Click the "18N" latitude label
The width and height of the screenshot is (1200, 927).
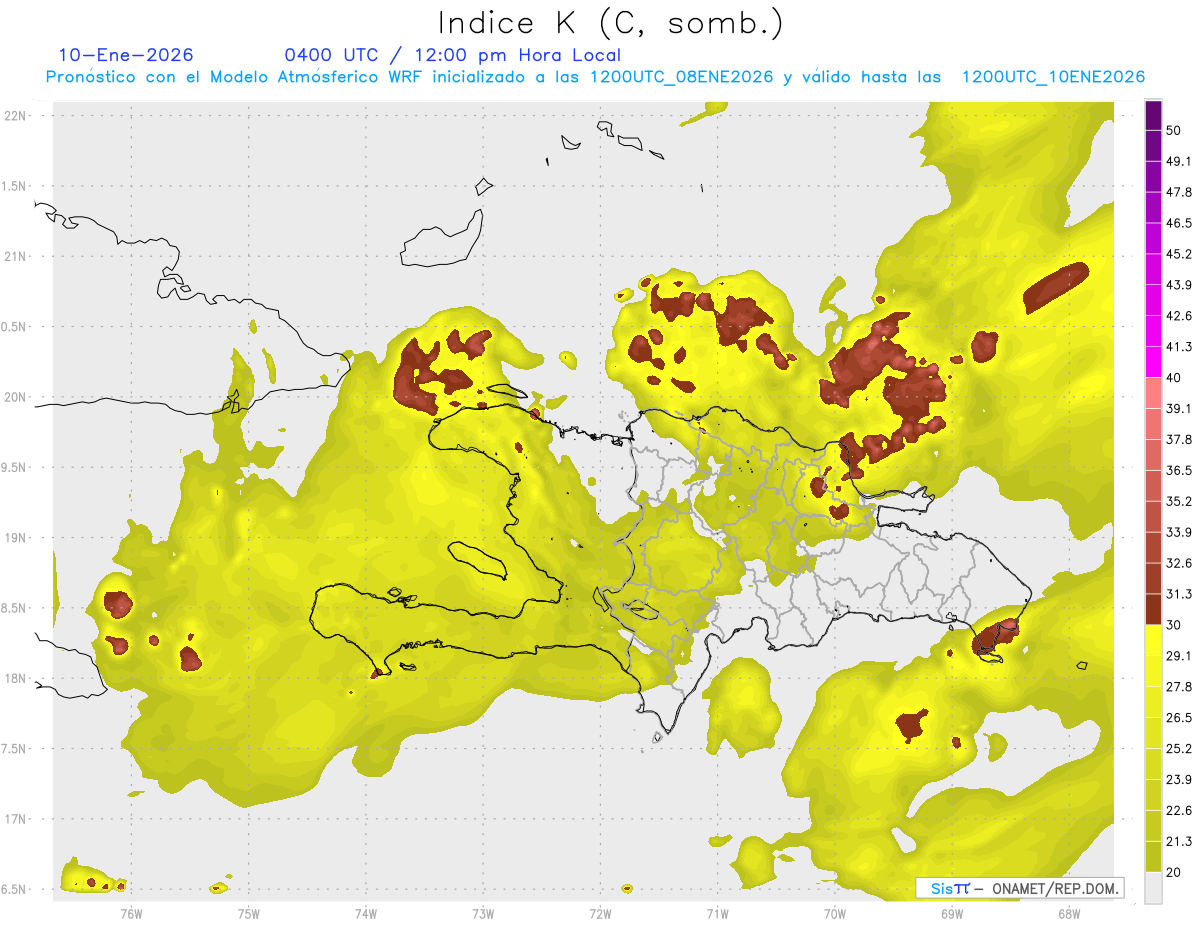click(x=17, y=679)
